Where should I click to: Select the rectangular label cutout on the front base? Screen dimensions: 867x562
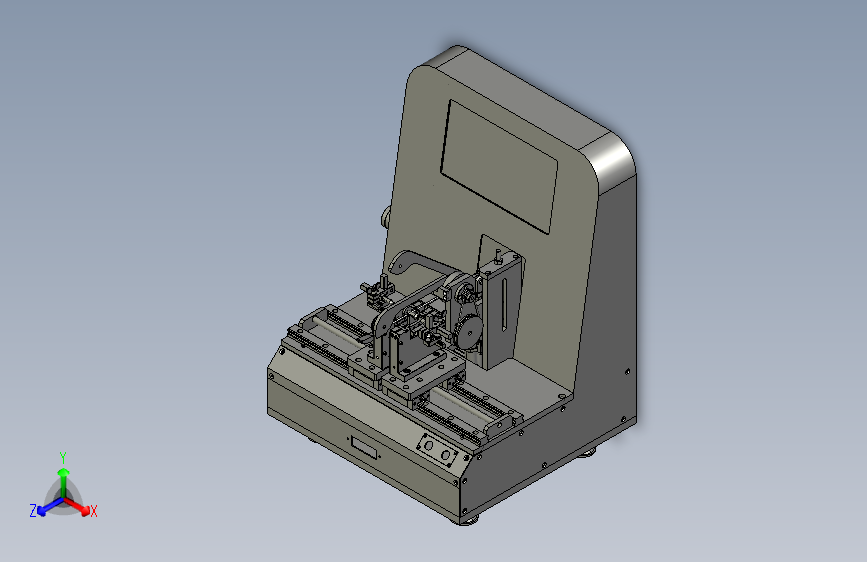364,447
